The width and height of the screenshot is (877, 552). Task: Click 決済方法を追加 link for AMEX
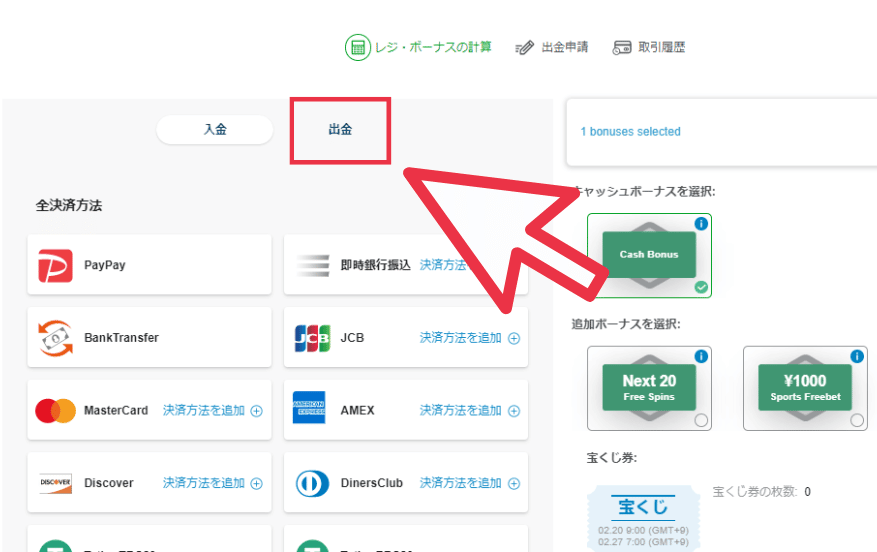pyautogui.click(x=460, y=411)
